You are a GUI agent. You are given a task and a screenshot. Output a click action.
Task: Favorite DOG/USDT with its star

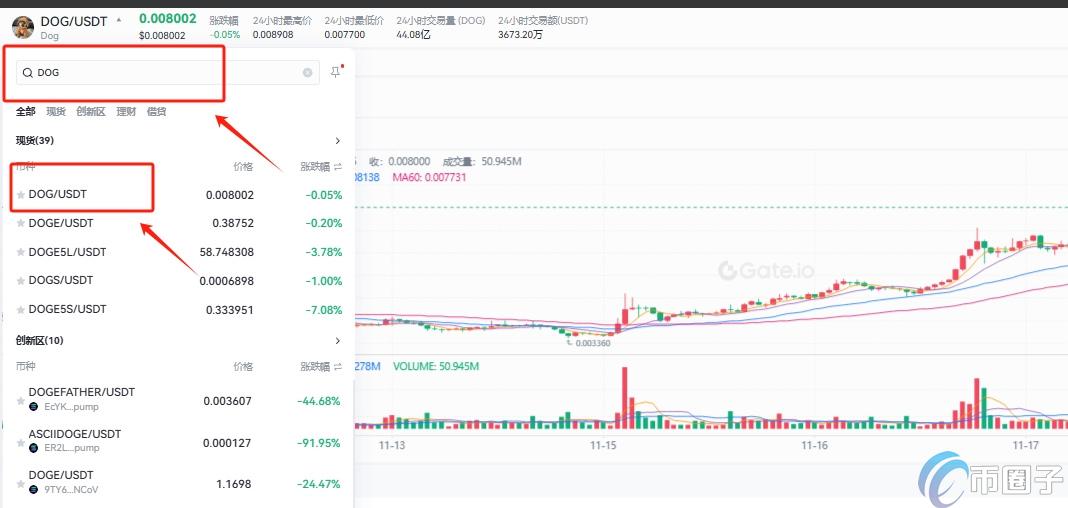click(x=21, y=195)
